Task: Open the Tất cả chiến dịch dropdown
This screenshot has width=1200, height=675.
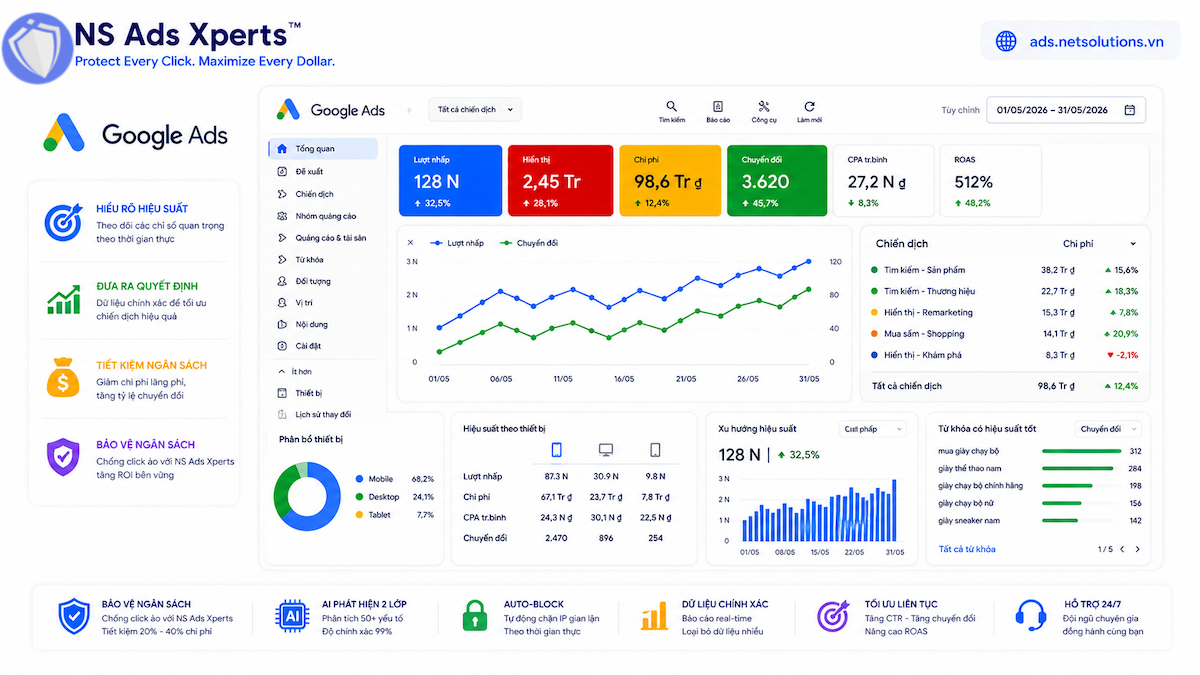Action: 475,110
